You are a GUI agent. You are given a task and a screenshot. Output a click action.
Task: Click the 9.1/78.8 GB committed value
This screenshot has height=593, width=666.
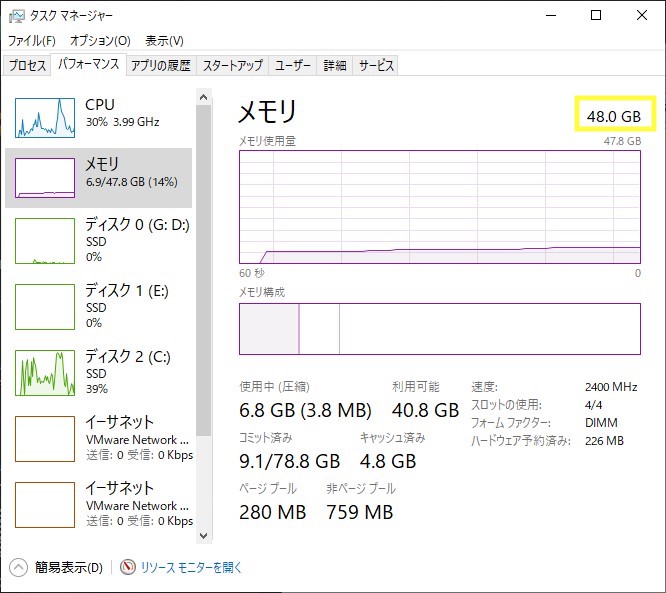[290, 461]
